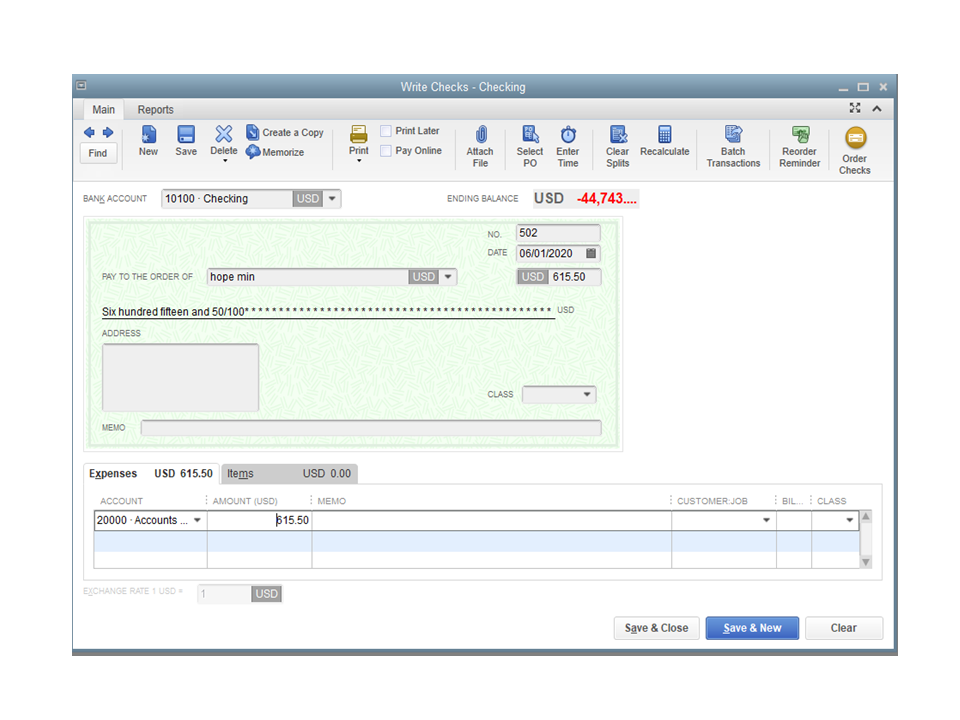Viewport: 960px width, 720px height.
Task: Collapse the ribbon with caret
Action: coord(877,108)
